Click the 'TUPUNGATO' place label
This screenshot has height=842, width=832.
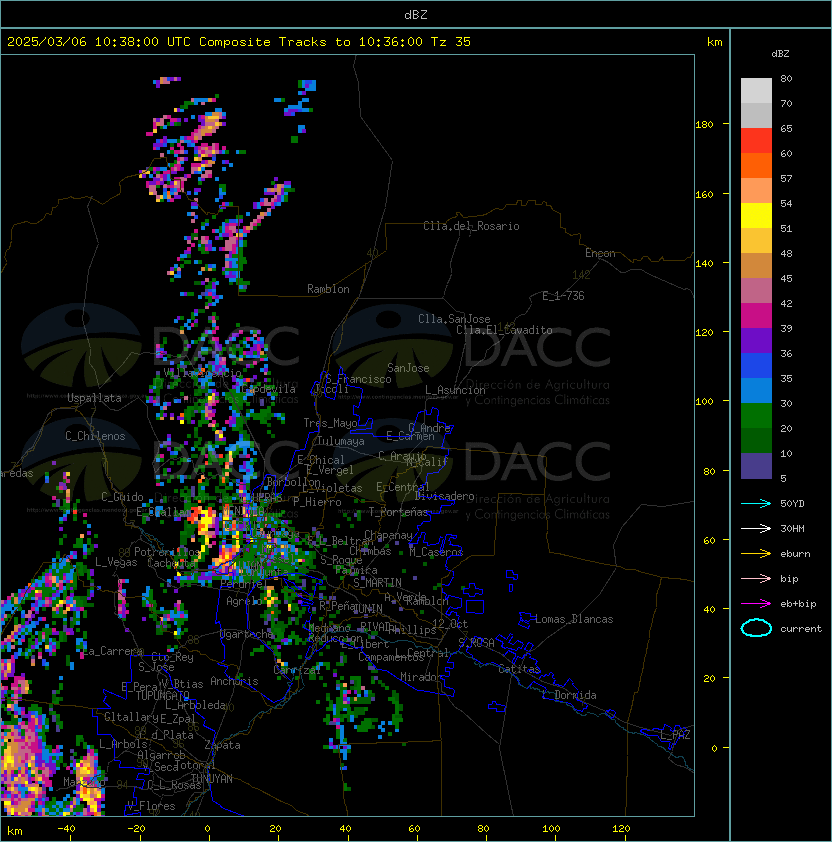pyautogui.click(x=162, y=695)
